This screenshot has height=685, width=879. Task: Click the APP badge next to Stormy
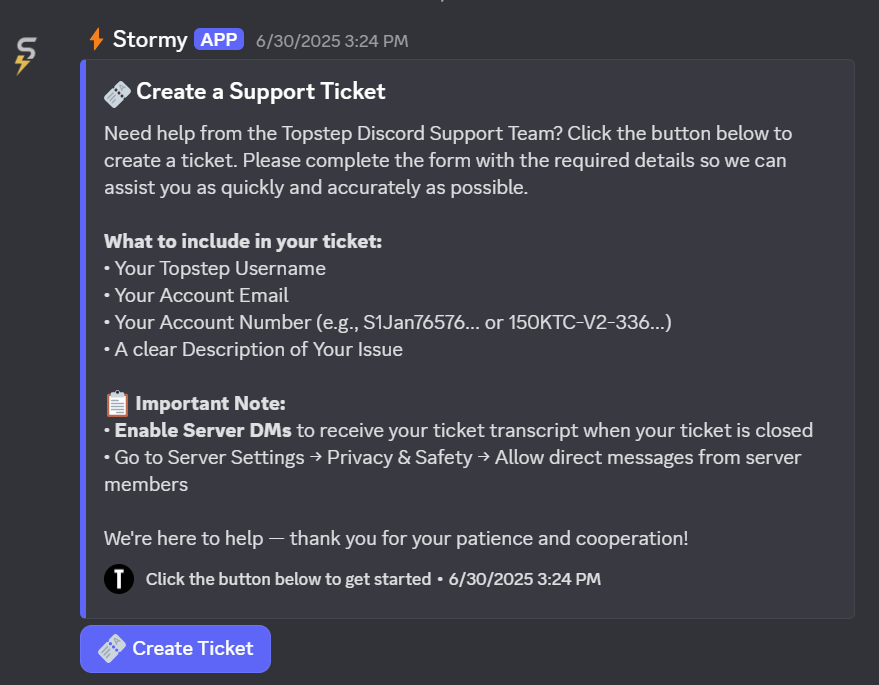tap(217, 38)
